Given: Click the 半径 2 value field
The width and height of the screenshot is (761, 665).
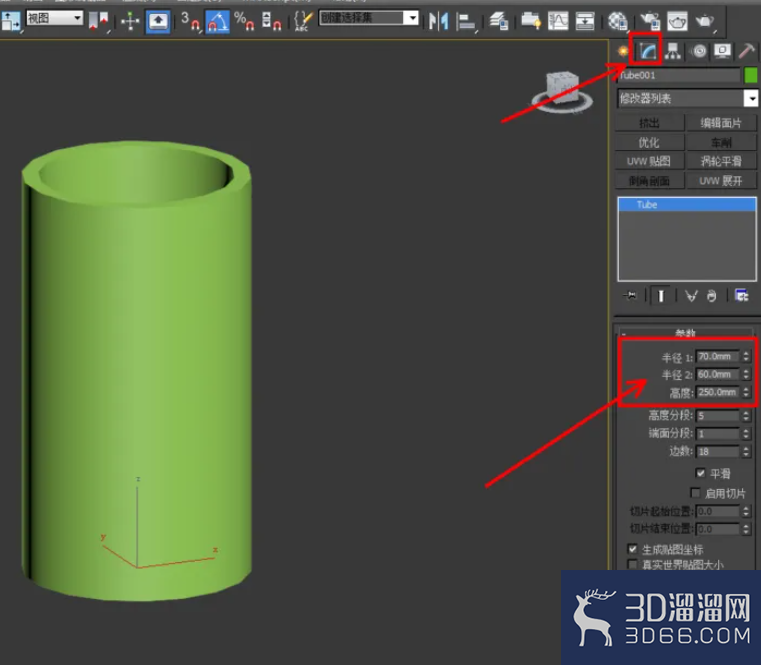Looking at the screenshot, I should coord(718,374).
